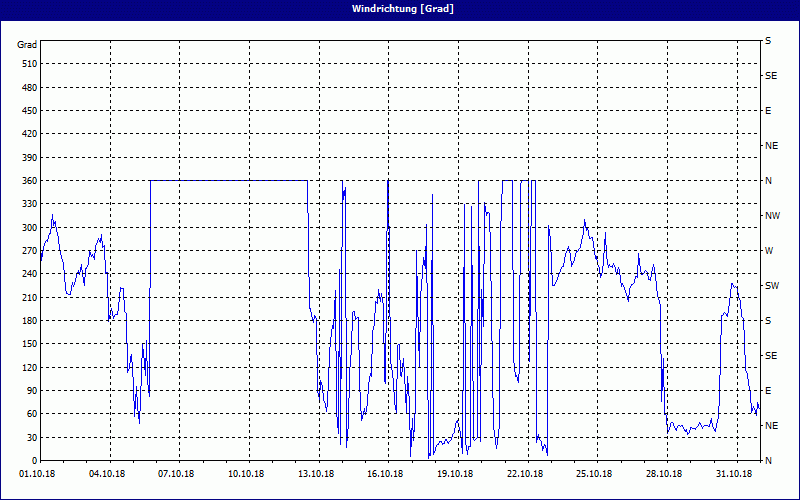
Task: Select the 'Grad' unit label on the axis
Action: click(27, 45)
